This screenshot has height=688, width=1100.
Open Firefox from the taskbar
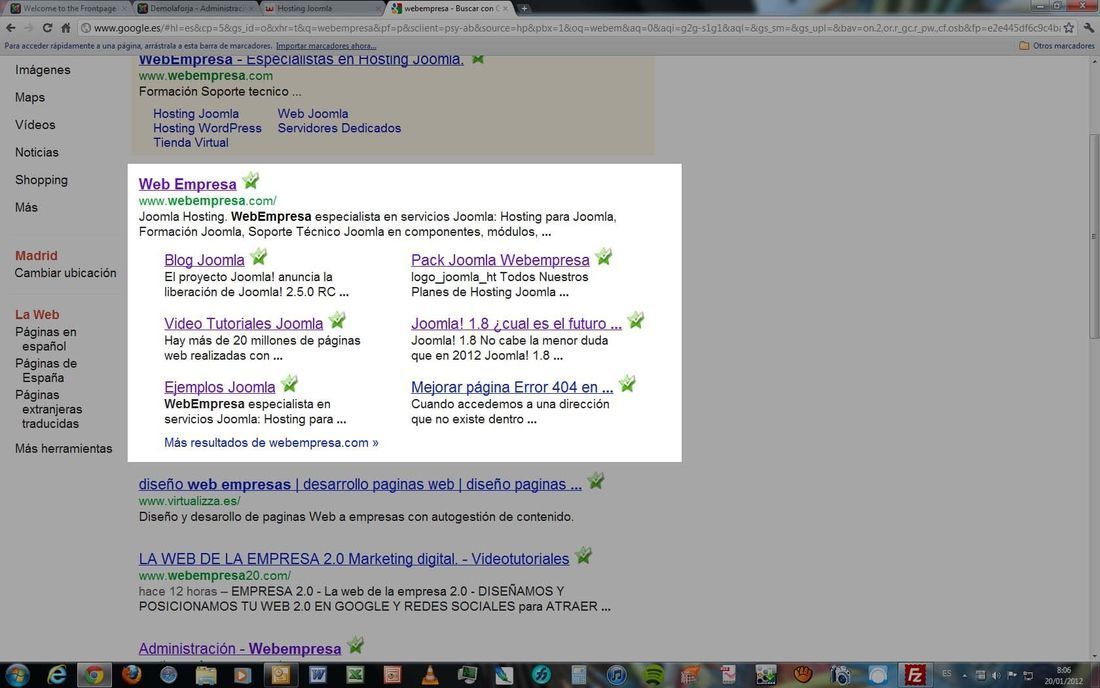[x=131, y=675]
